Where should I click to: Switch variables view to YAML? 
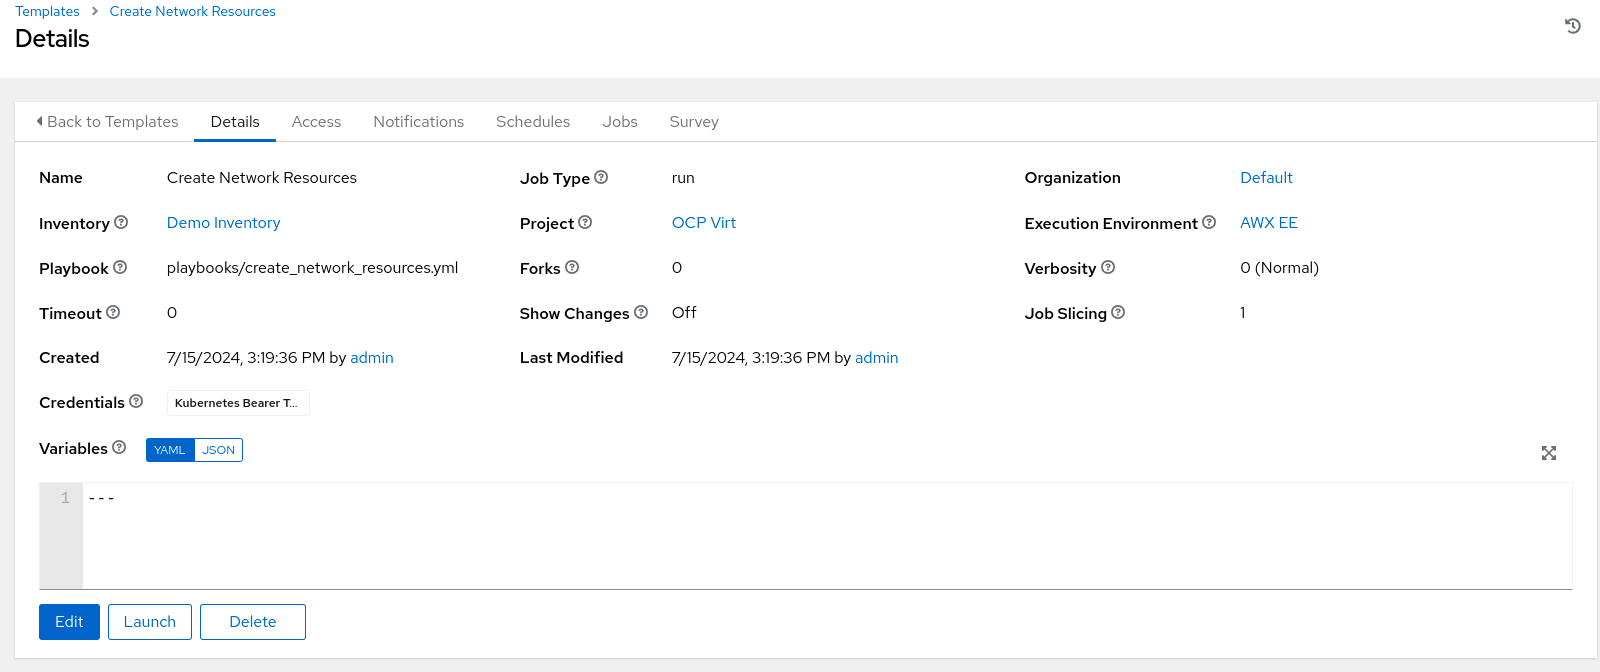pyautogui.click(x=170, y=450)
